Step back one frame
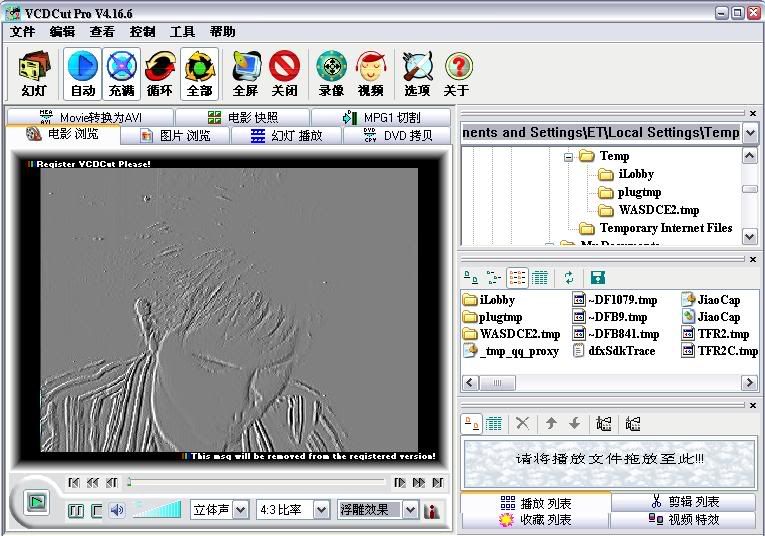Viewport: 765px width, 536px height. (112, 482)
